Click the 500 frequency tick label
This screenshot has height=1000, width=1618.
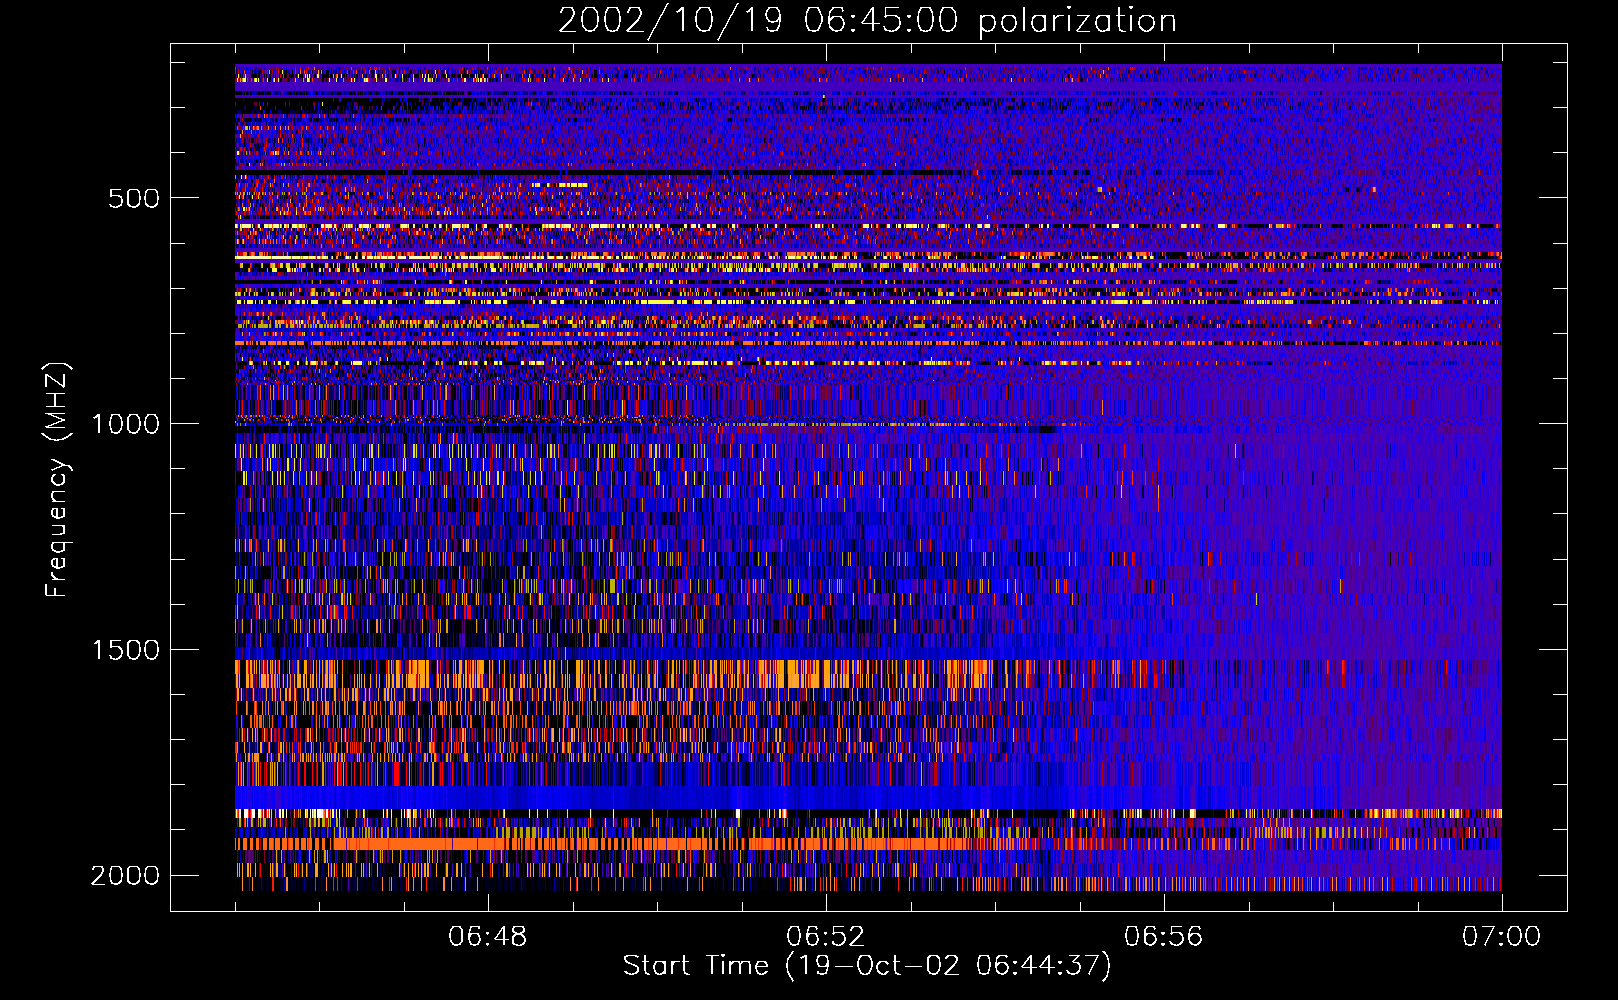[134, 198]
